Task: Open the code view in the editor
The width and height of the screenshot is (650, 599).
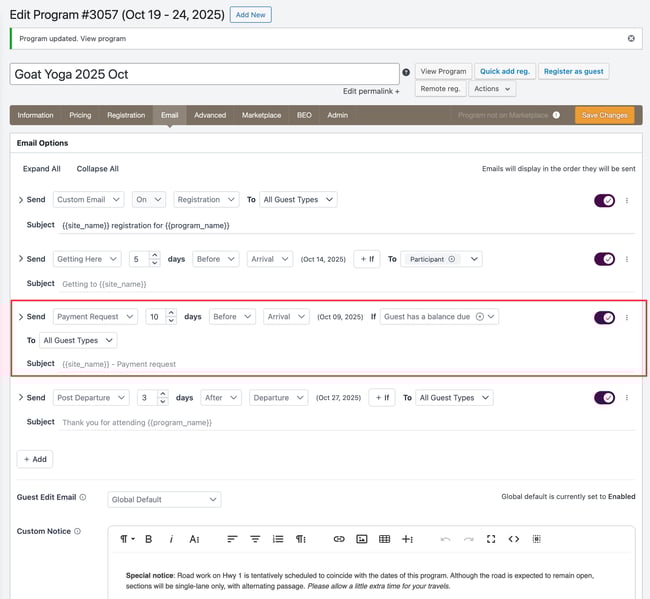Action: pos(514,539)
